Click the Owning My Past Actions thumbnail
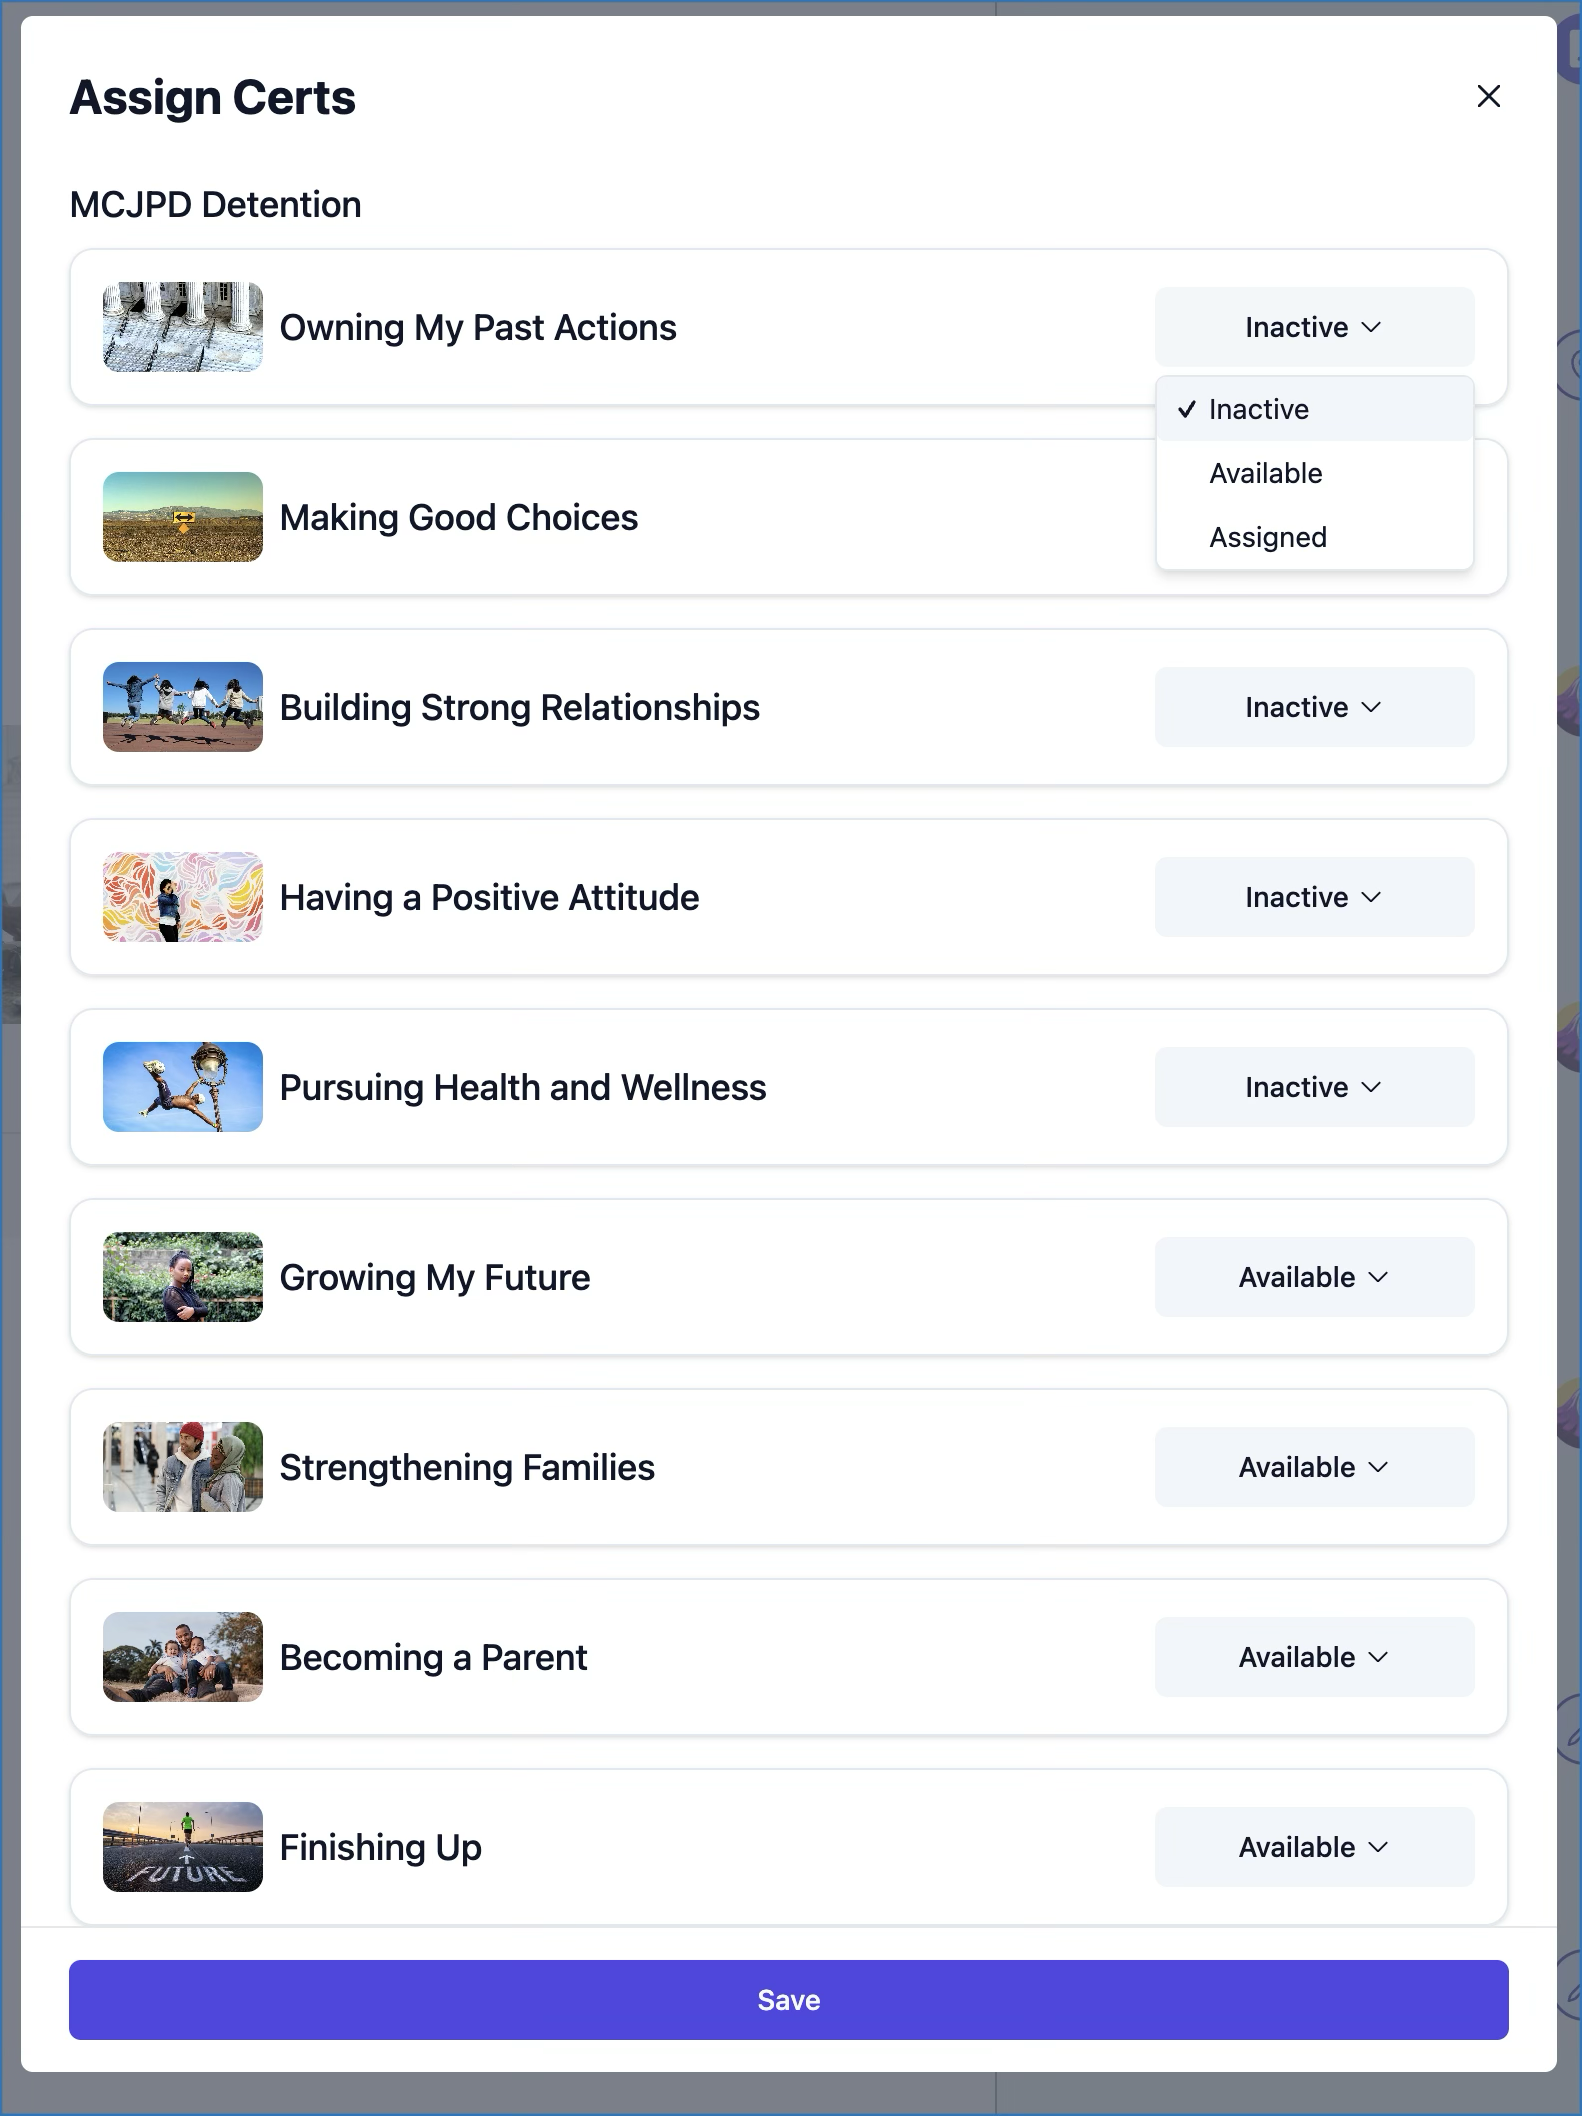Image resolution: width=1582 pixels, height=2116 pixels. pos(183,327)
